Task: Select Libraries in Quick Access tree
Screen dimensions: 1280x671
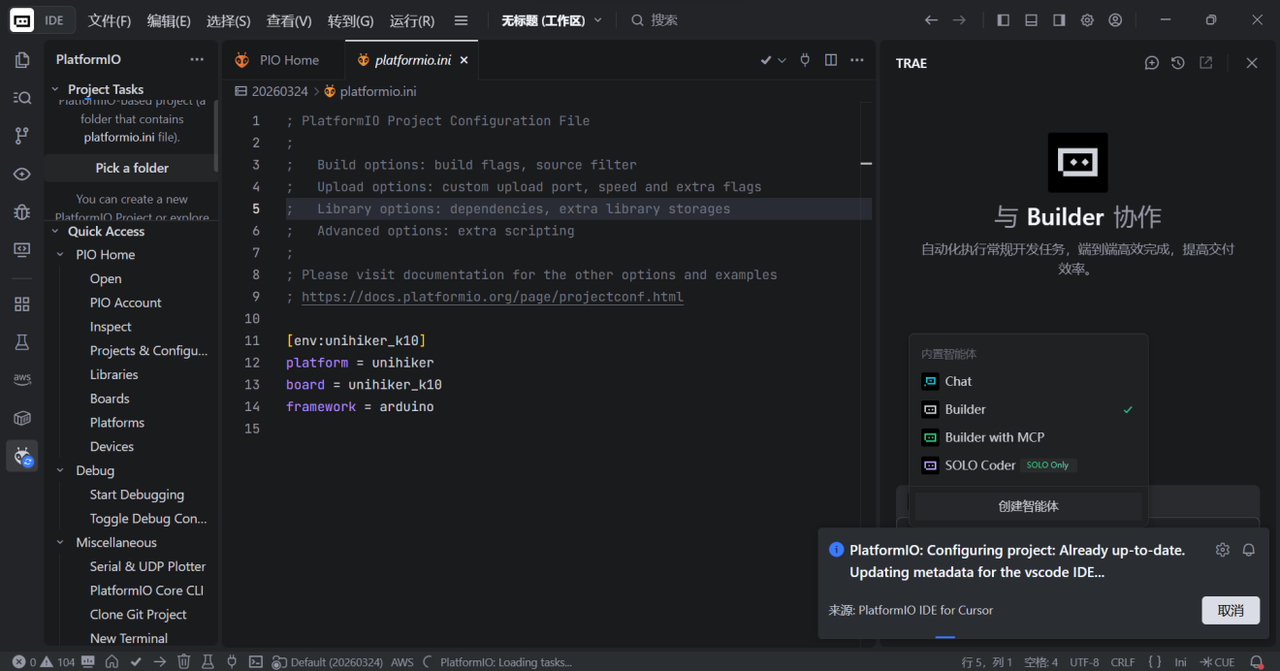Action: [x=114, y=375]
